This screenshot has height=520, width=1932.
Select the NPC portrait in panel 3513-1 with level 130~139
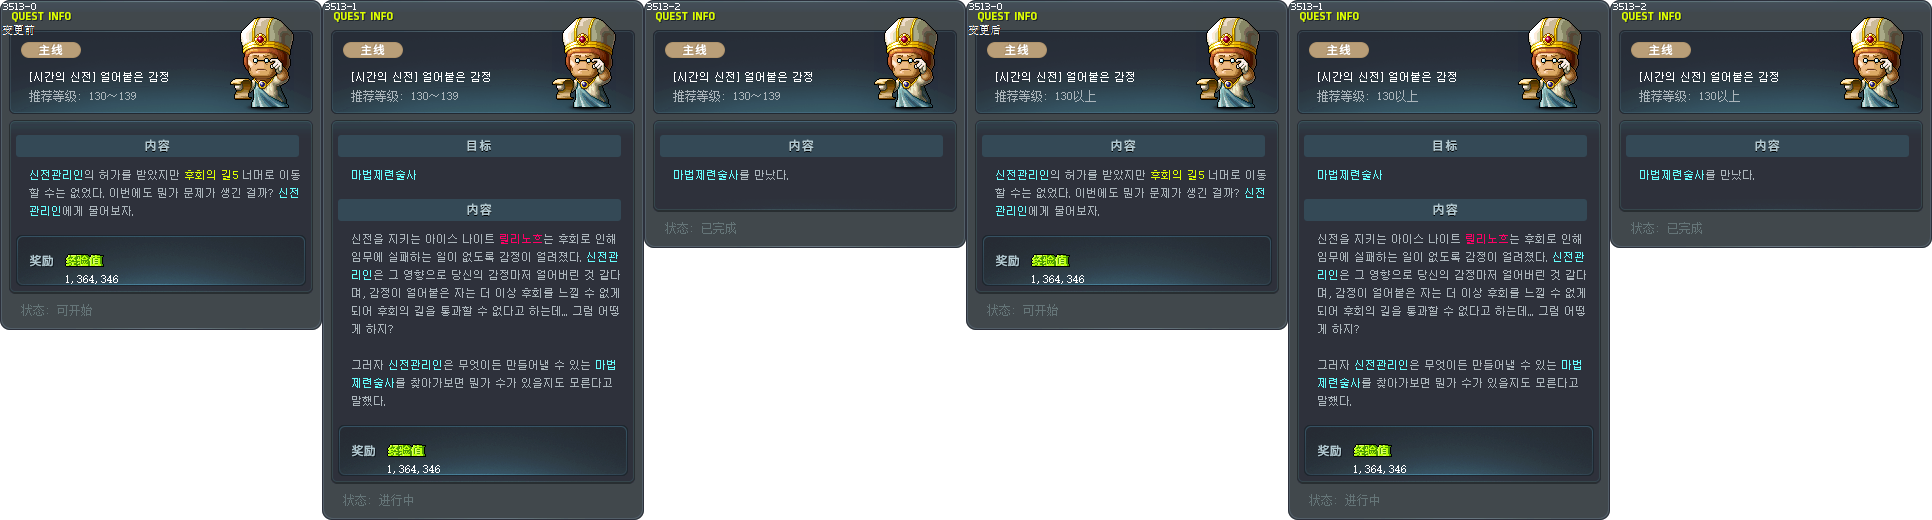pyautogui.click(x=587, y=63)
